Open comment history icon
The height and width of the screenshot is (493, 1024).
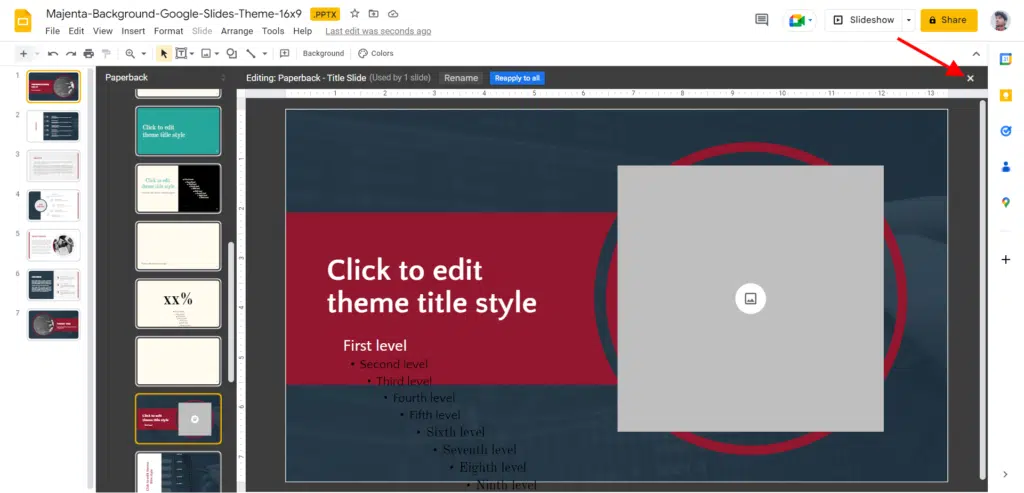point(762,20)
